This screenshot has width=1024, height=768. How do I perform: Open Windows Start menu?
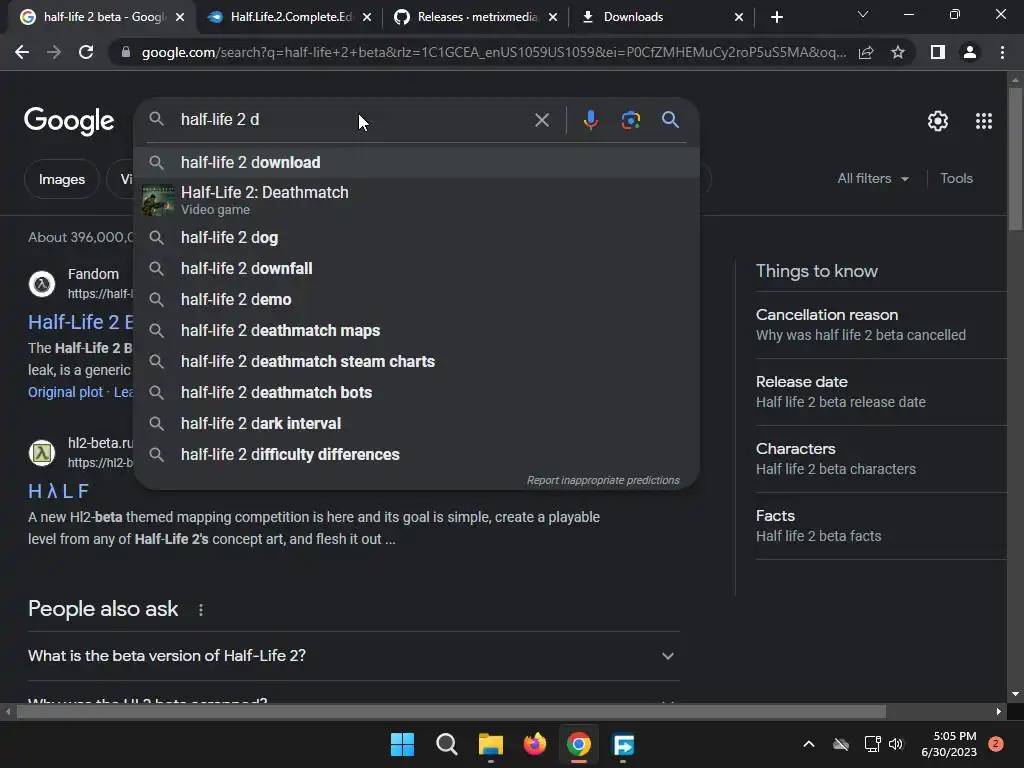[x=402, y=744]
